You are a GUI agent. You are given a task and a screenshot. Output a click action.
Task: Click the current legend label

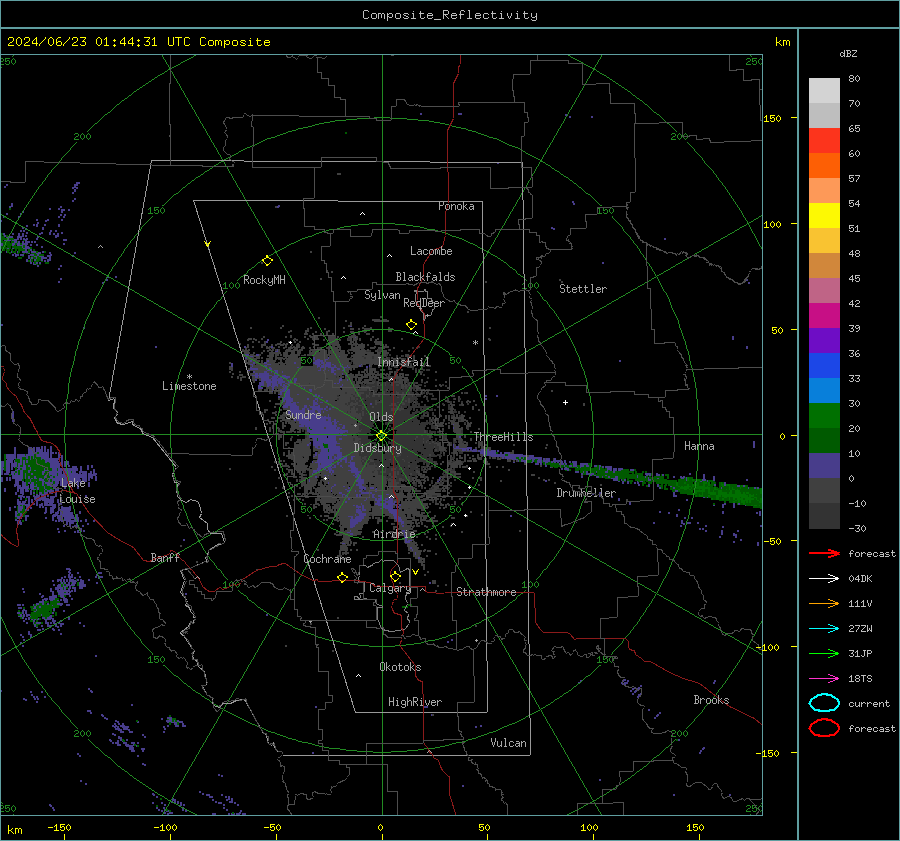point(869,703)
